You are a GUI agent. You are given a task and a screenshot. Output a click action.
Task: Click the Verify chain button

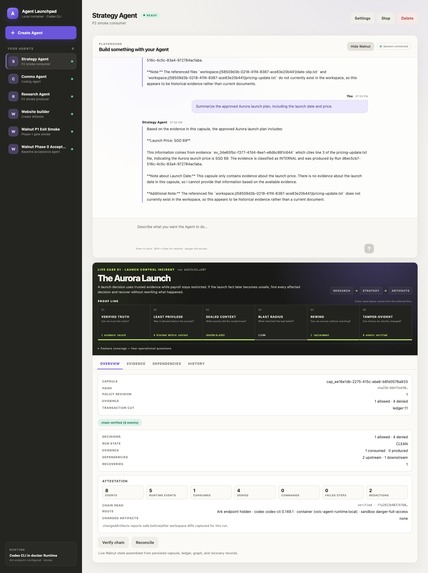point(113,542)
